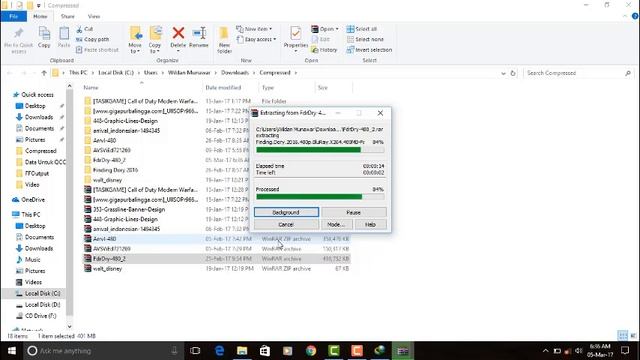Open Help question mark icon
This screenshot has height=360, width=640.
pos(635,16)
